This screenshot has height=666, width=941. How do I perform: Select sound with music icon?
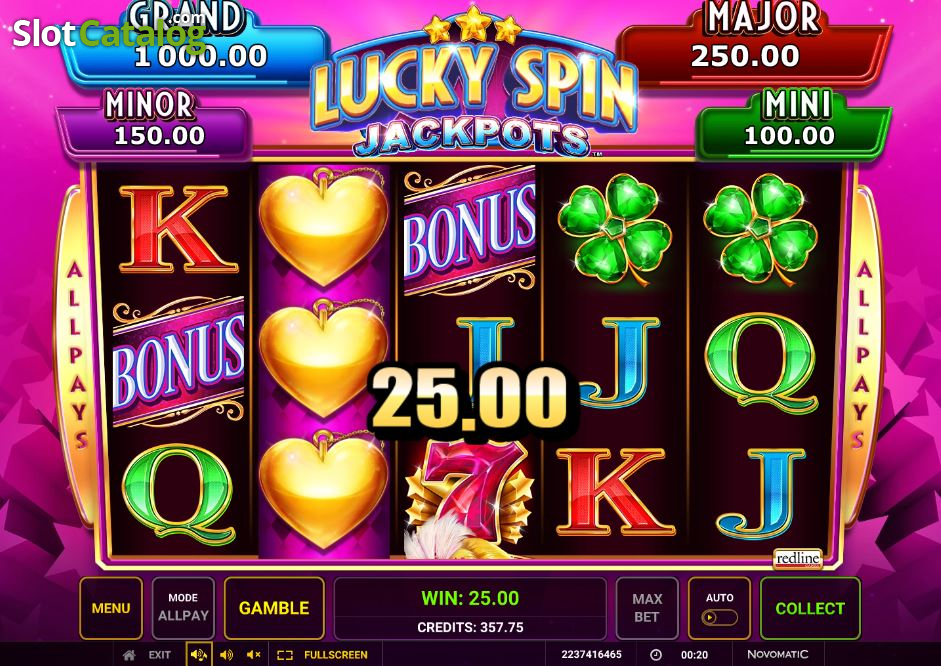199,655
